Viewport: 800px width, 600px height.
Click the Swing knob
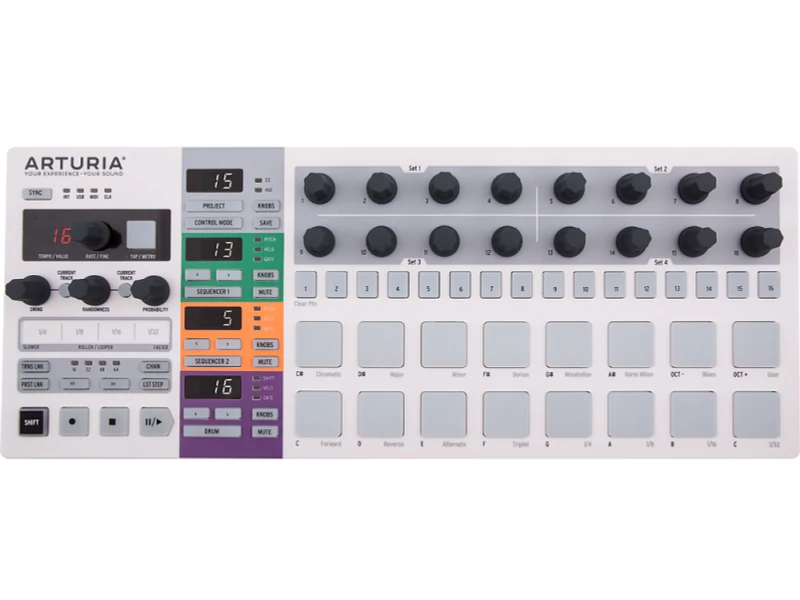tap(29, 290)
